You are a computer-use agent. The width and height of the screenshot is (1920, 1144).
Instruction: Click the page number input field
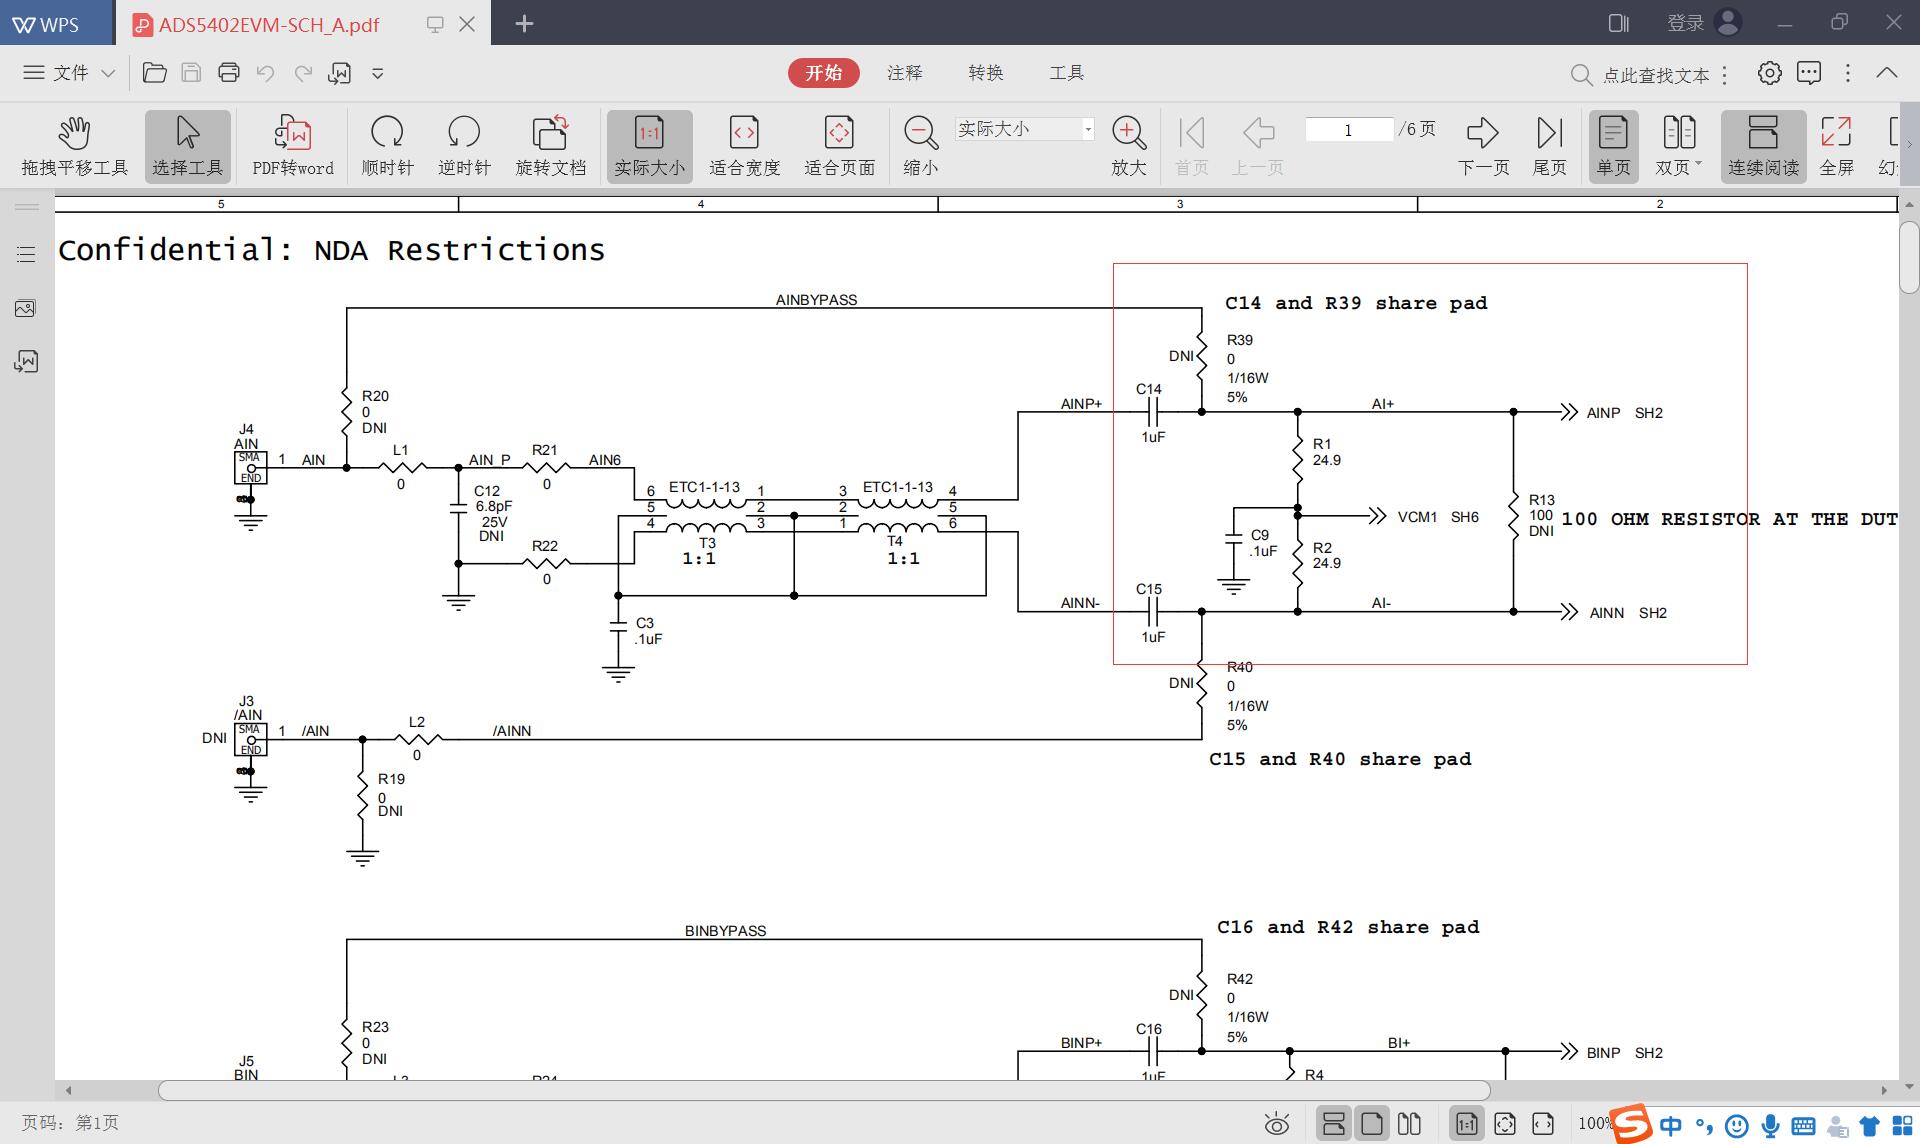click(1348, 129)
